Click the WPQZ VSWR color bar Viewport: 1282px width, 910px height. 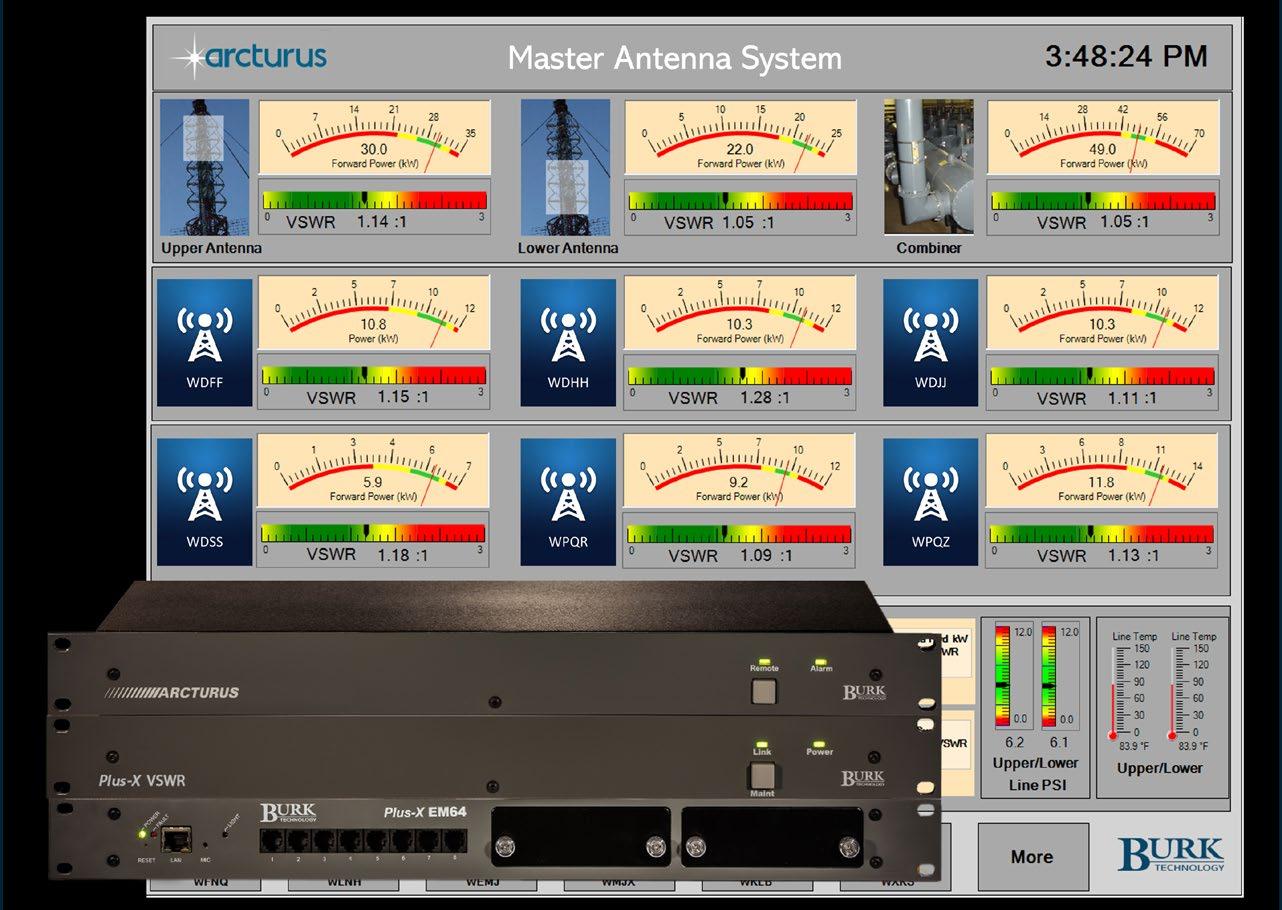(1102, 534)
